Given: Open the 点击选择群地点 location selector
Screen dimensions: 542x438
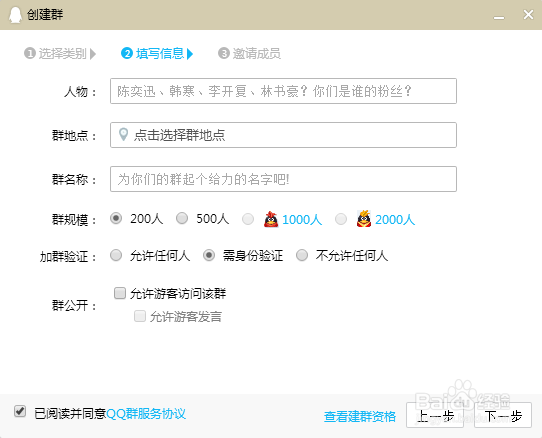Looking at the screenshot, I should pyautogui.click(x=283, y=135).
